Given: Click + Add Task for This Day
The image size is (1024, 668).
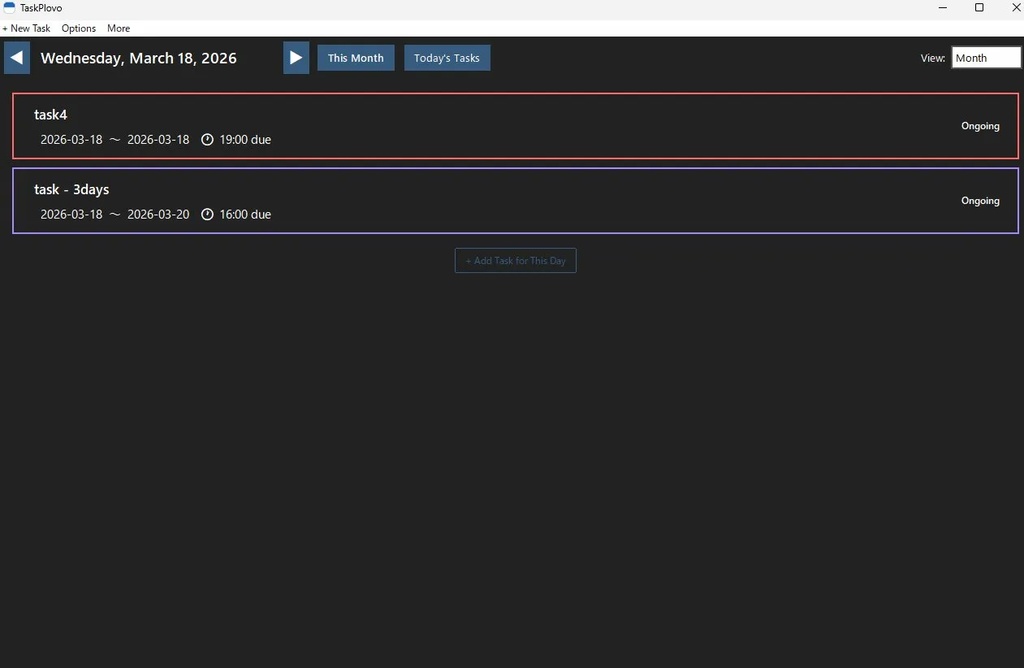Looking at the screenshot, I should pyautogui.click(x=515, y=261).
